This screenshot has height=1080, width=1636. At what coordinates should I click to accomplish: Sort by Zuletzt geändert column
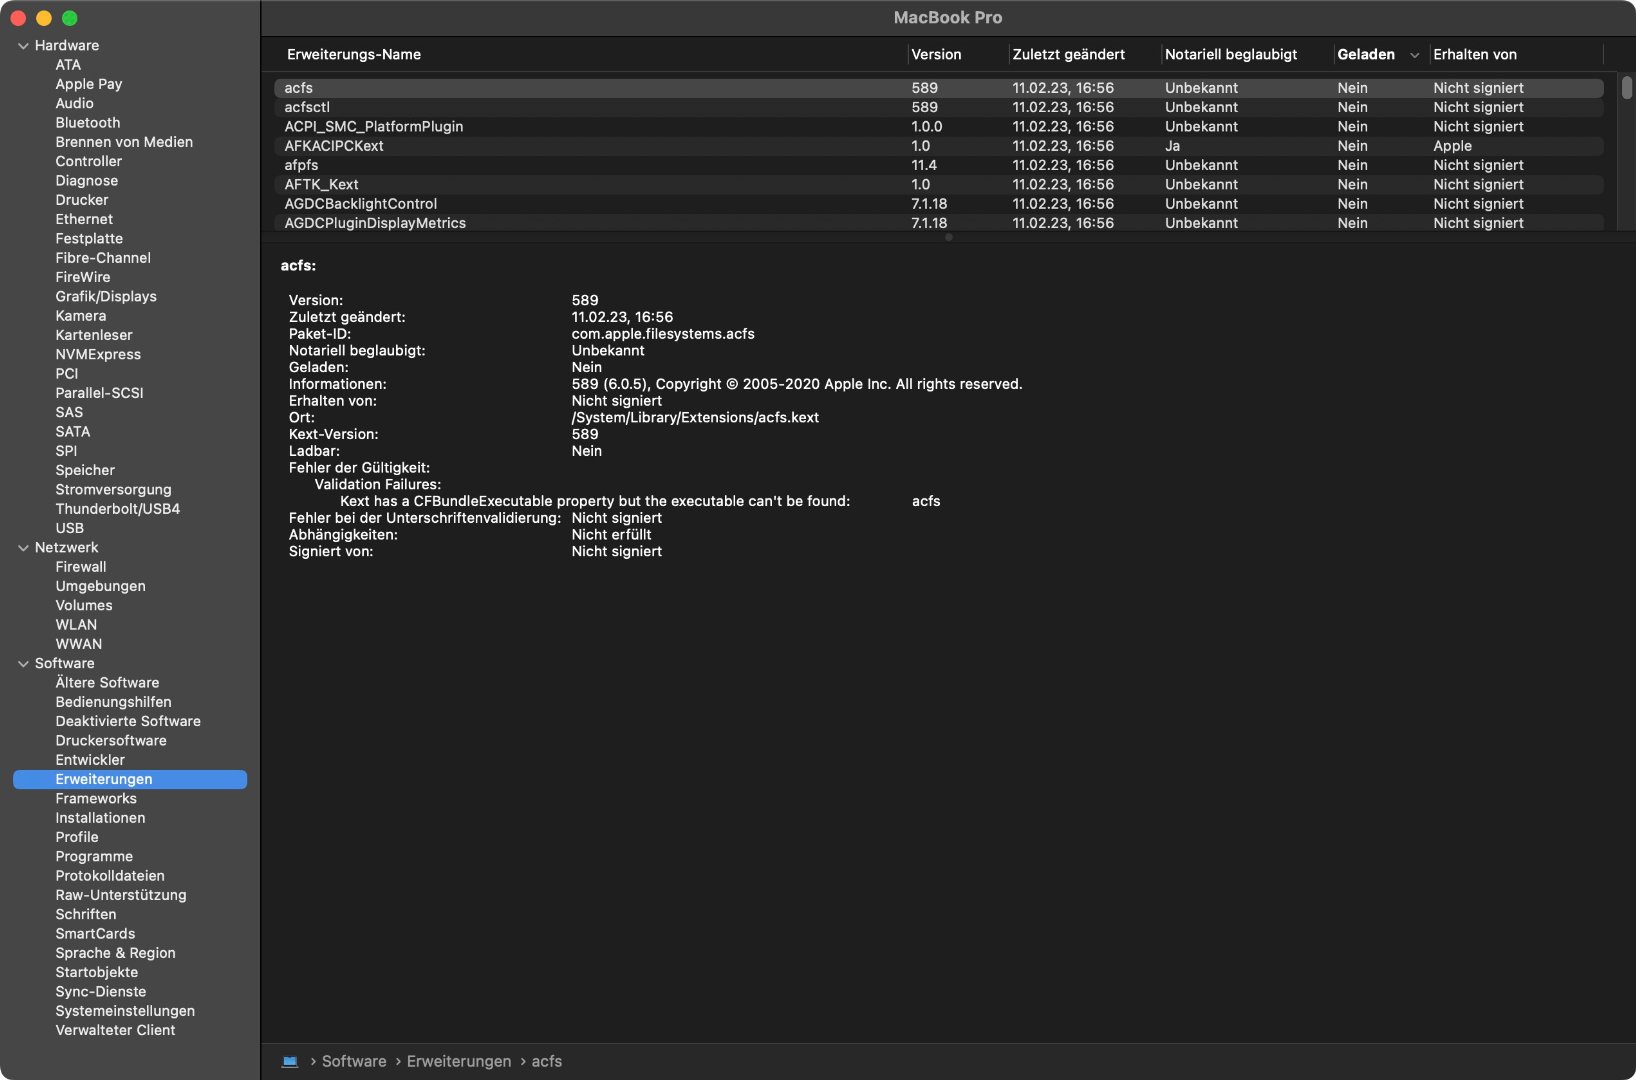[x=1068, y=55]
